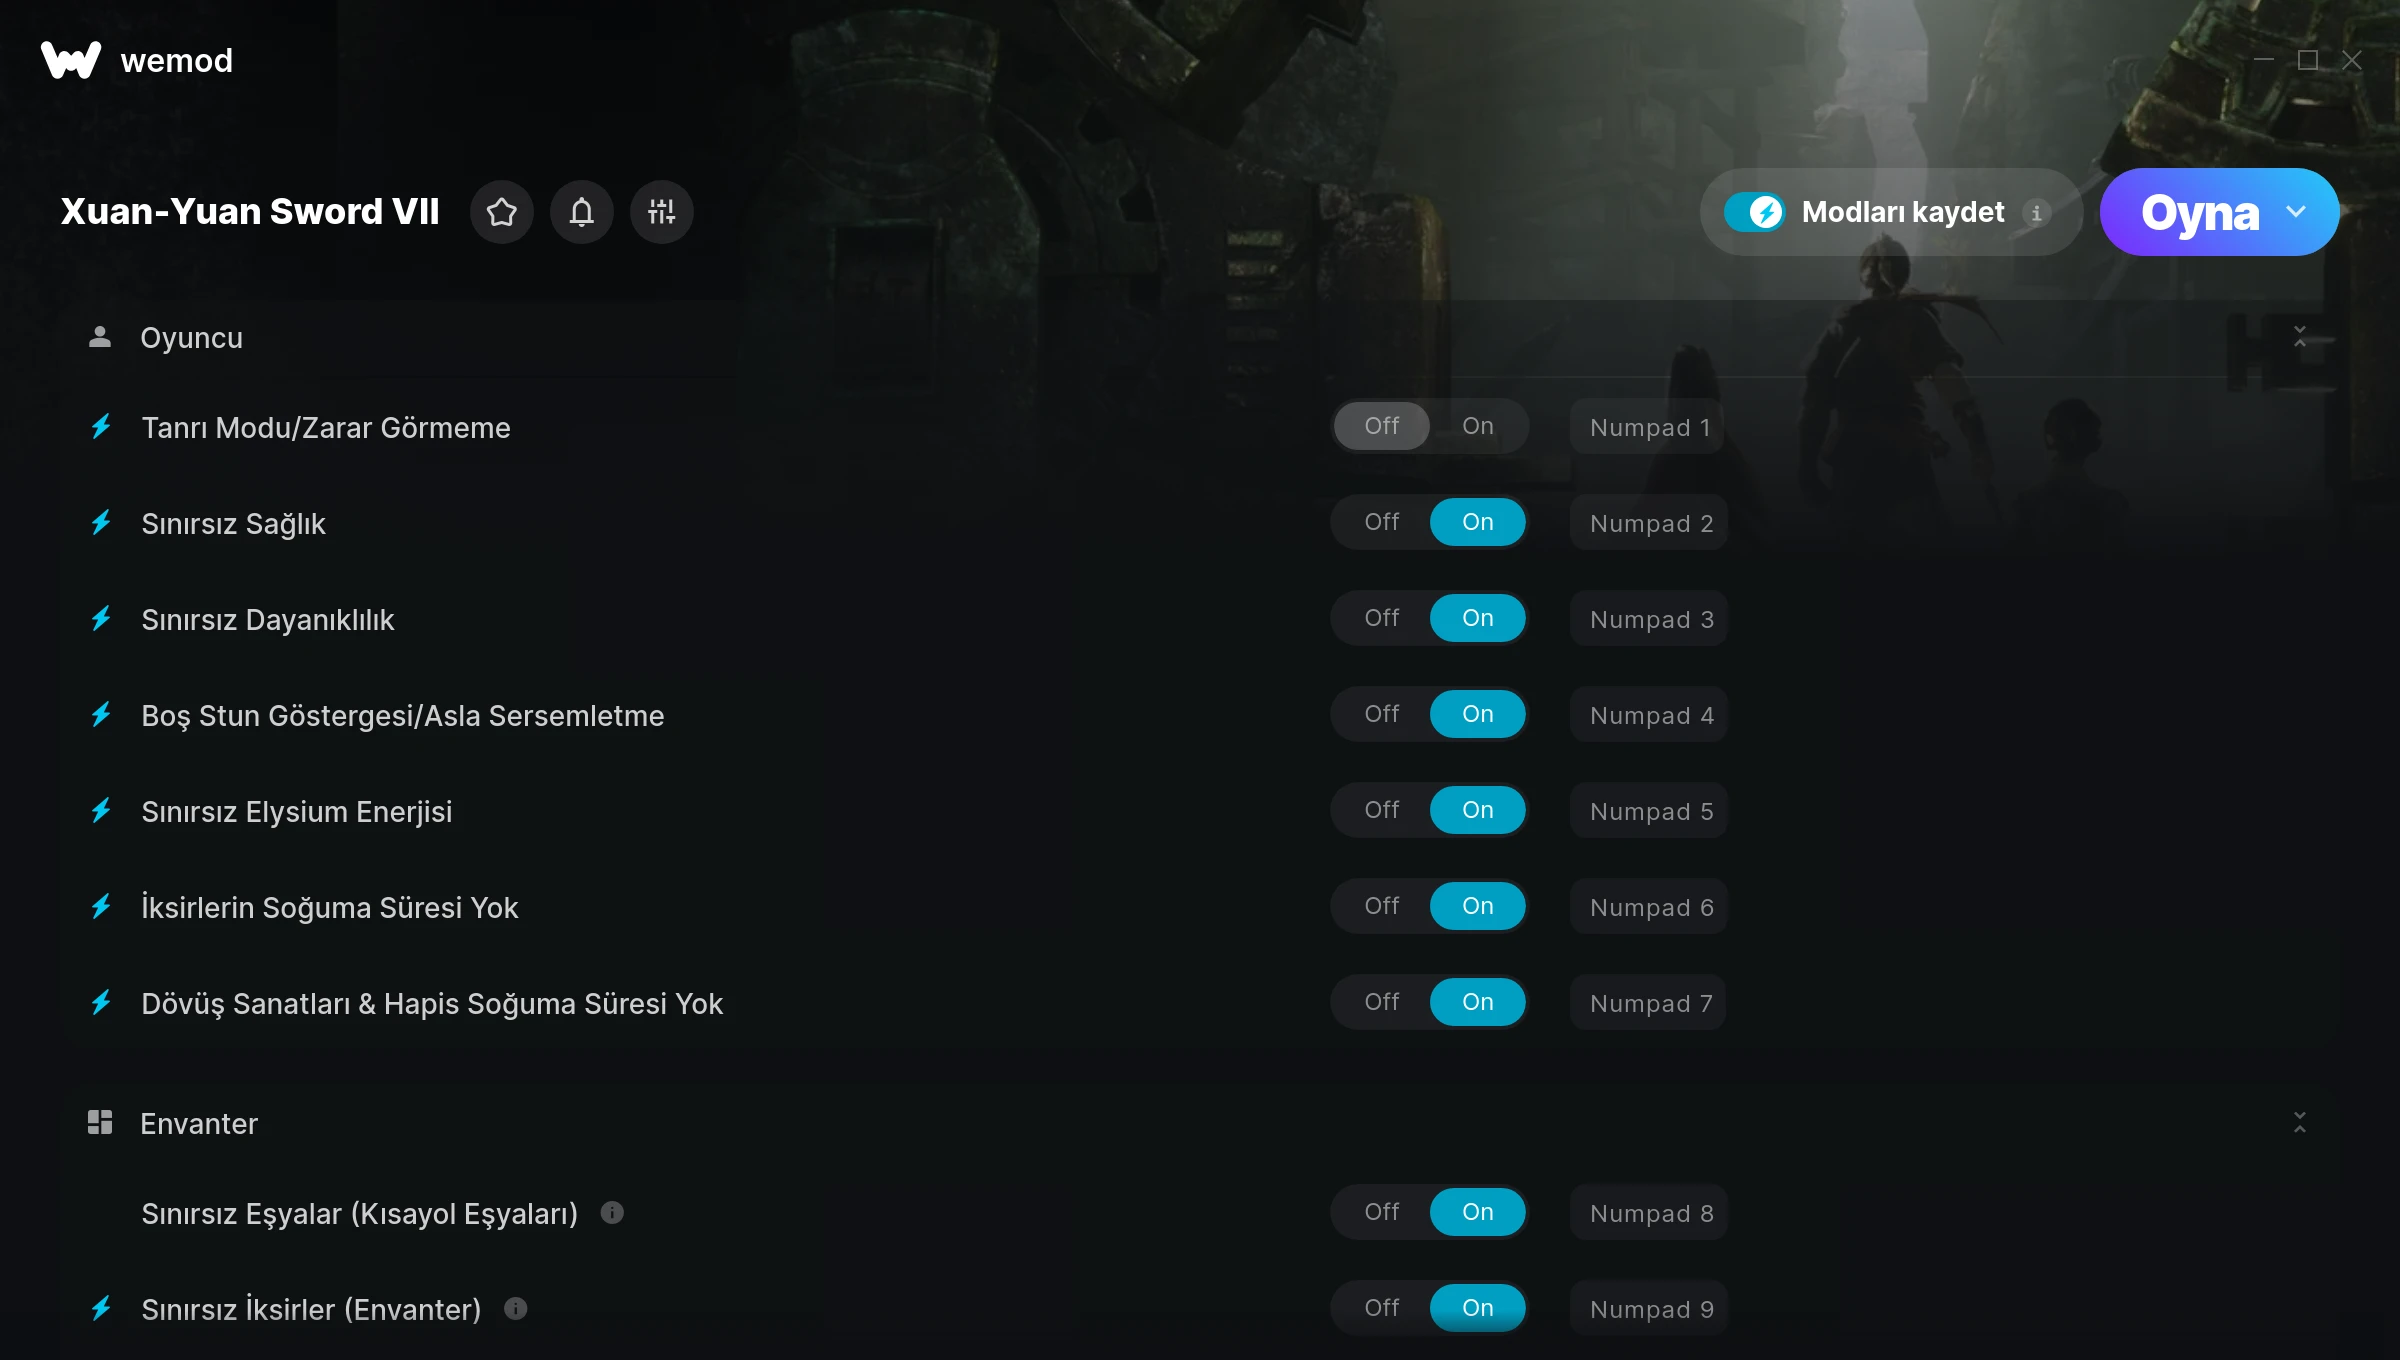Toggle the Modları kaydet switch
Image resolution: width=2400 pixels, height=1360 pixels.
coord(1754,212)
